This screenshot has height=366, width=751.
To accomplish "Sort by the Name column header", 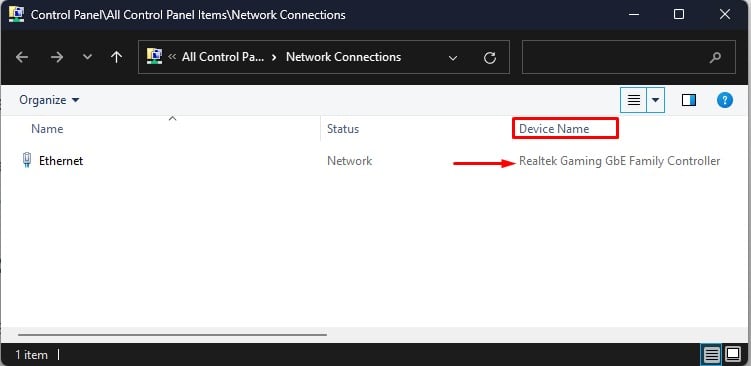I will click(47, 129).
